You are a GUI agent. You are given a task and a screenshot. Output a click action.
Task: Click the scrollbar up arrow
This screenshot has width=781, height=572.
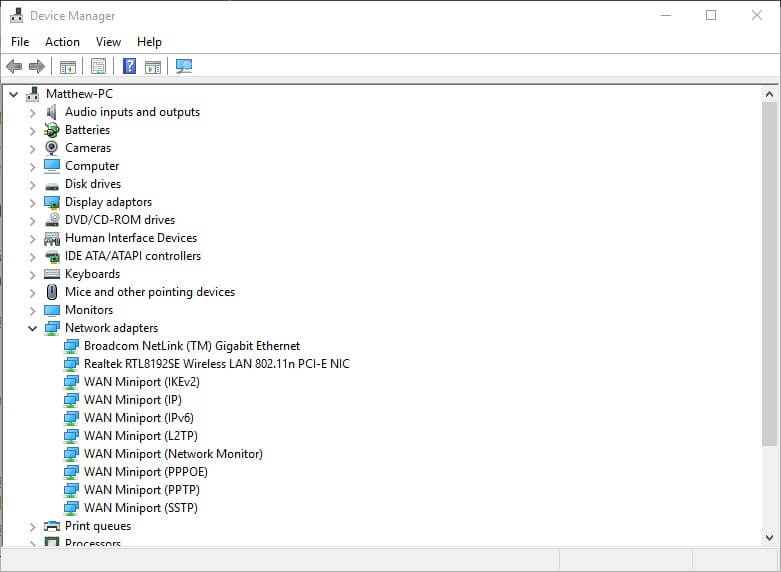(769, 94)
